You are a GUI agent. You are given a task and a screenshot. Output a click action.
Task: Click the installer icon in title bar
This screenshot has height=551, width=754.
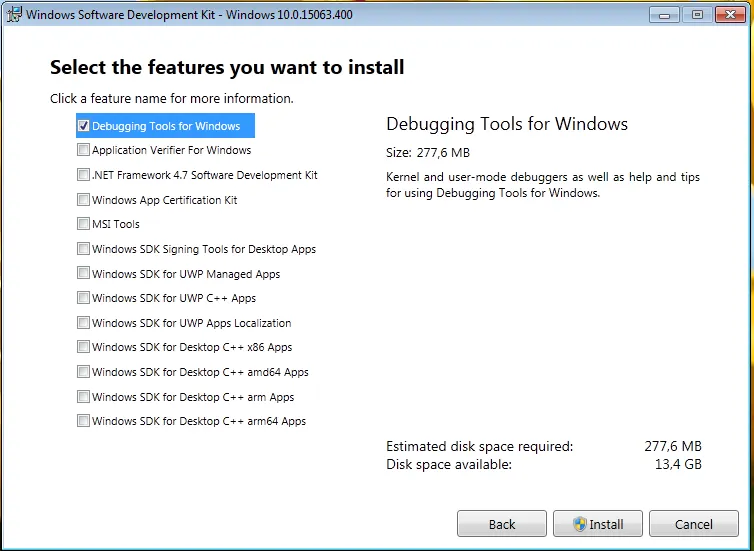click(13, 14)
